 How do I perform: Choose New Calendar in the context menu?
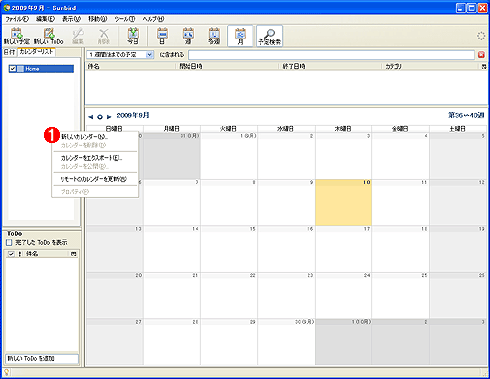tap(85, 137)
